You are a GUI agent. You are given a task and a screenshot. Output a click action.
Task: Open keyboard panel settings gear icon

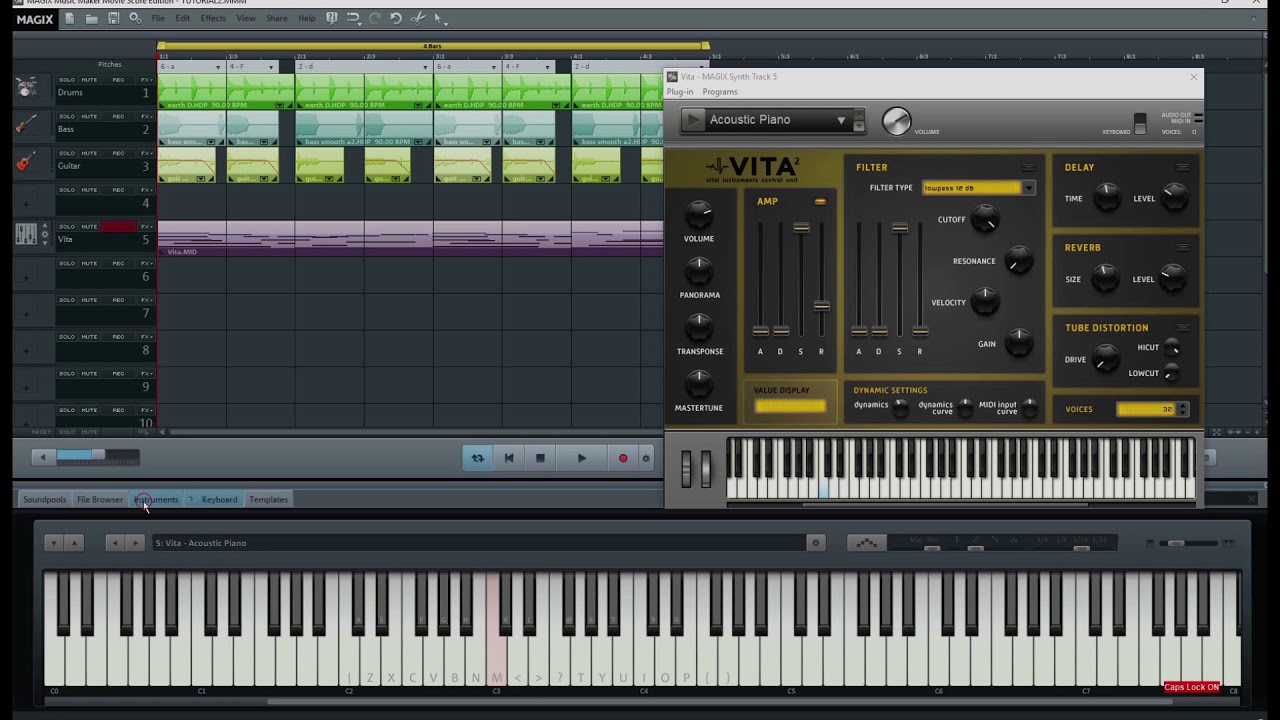click(816, 543)
